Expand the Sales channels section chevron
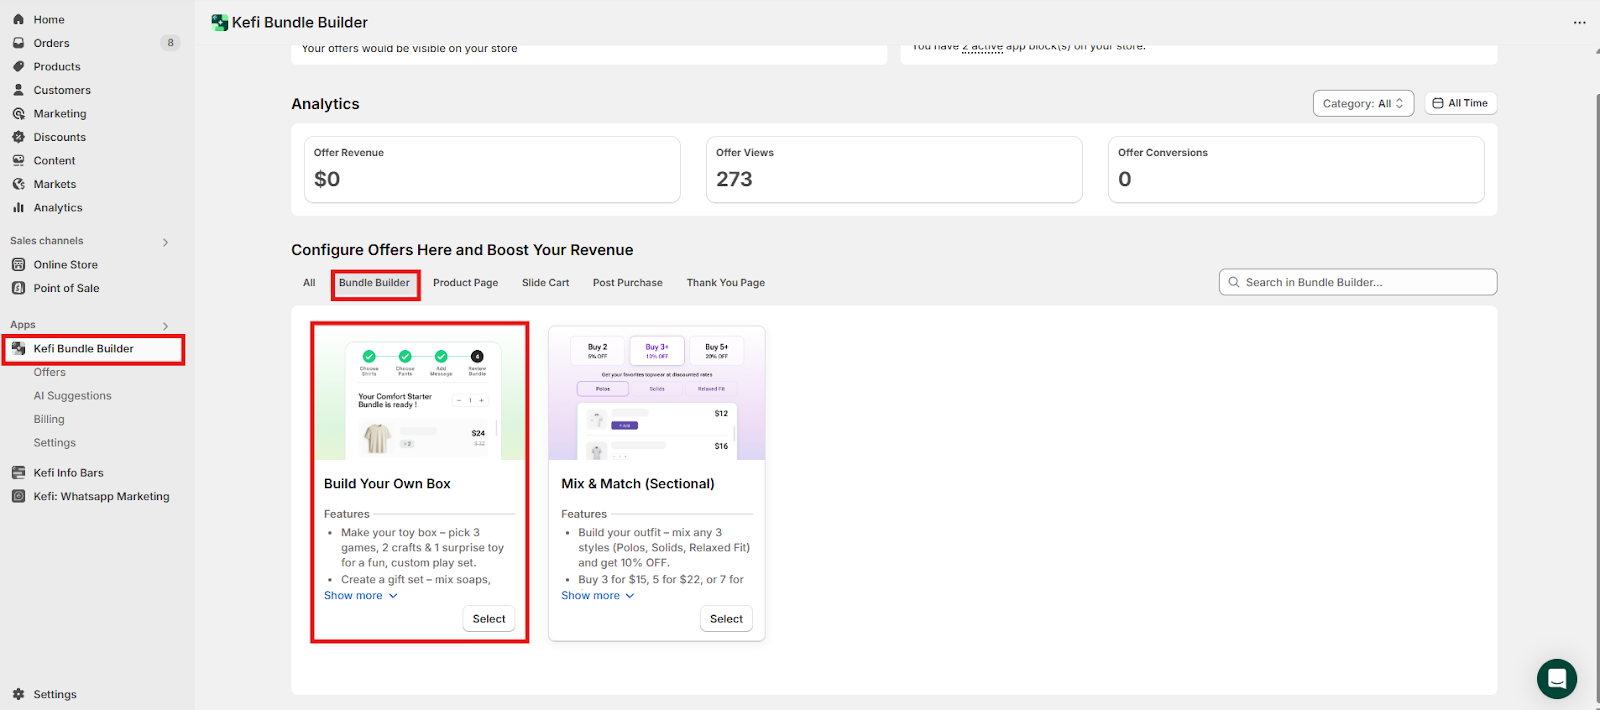 (166, 242)
